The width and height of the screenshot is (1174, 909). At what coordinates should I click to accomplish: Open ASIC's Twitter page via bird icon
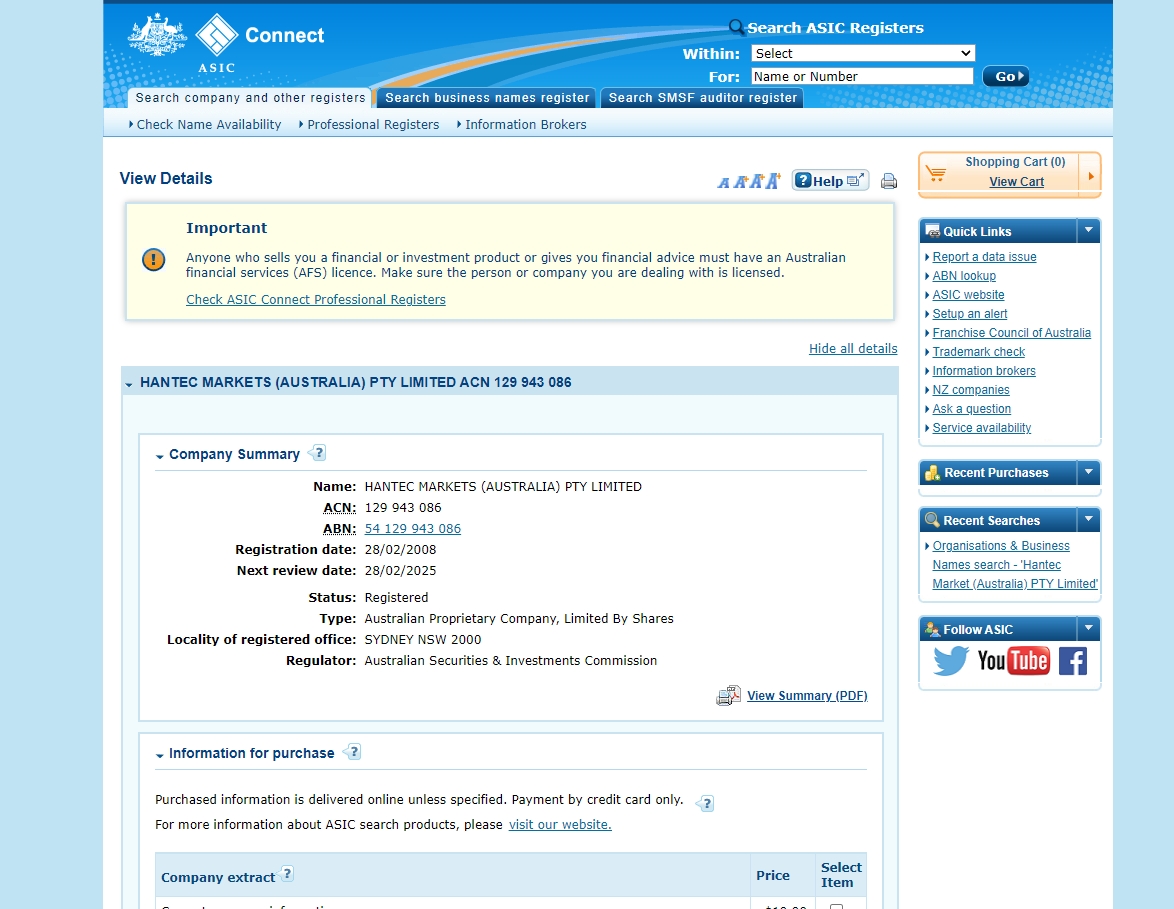pyautogui.click(x=951, y=661)
